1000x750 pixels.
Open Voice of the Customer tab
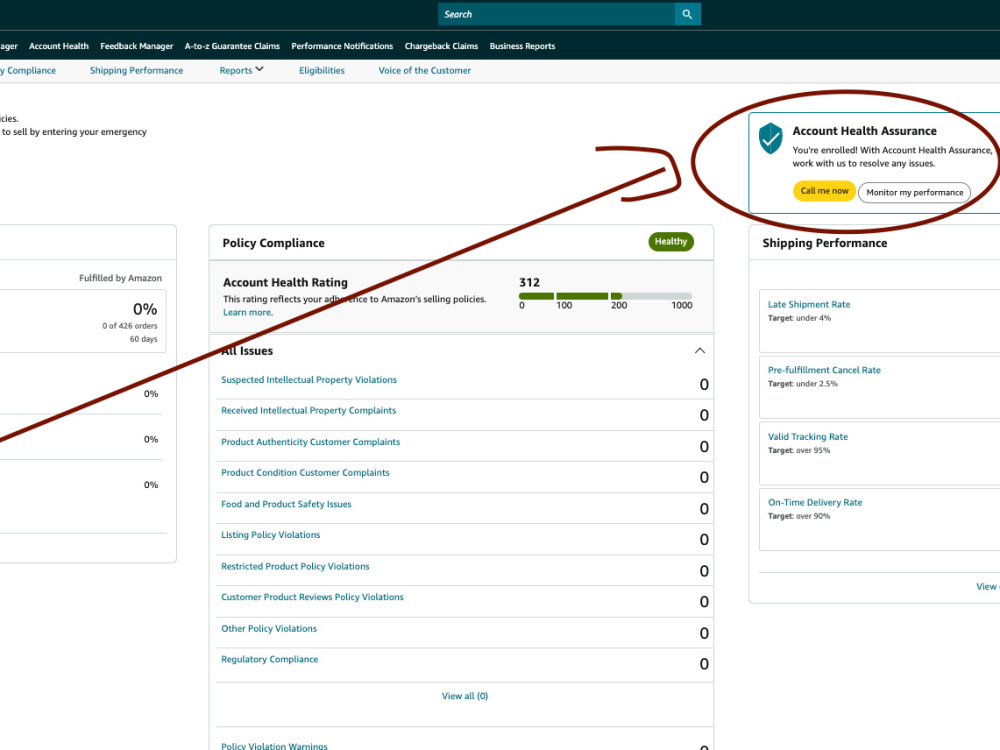425,70
